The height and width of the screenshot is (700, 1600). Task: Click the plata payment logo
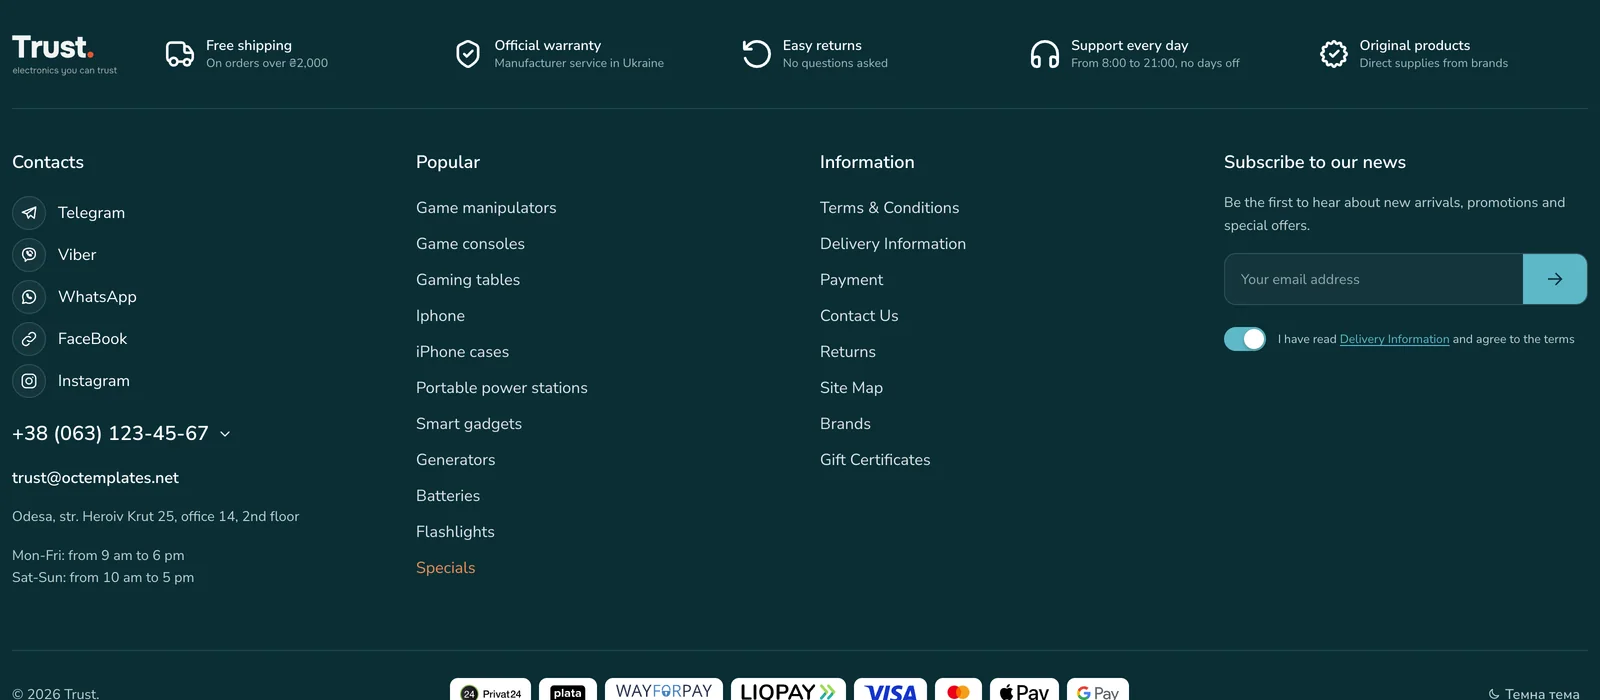[x=568, y=690]
